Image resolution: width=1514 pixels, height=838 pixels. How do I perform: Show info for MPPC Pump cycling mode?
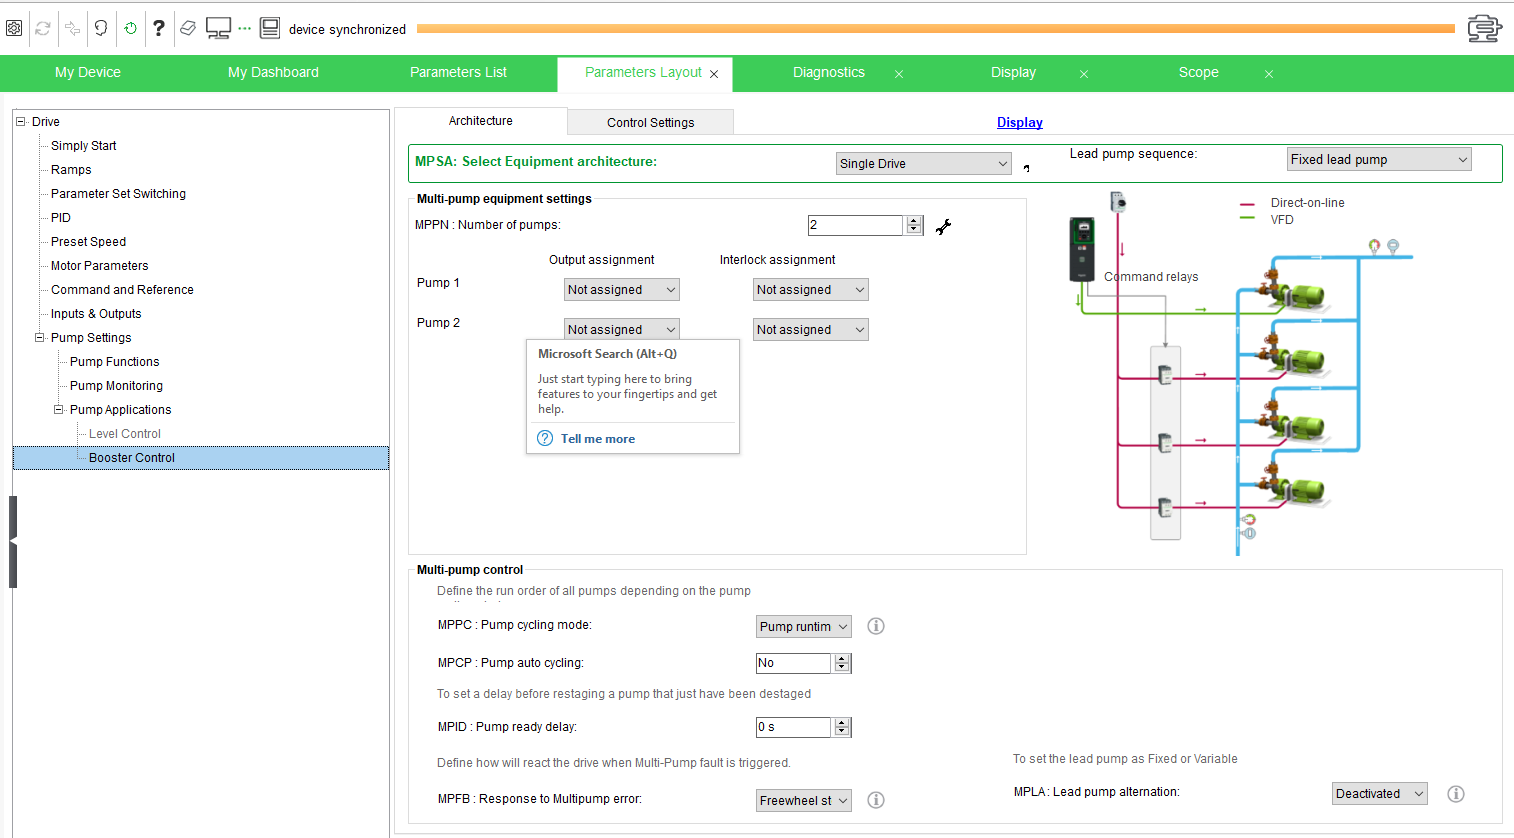pos(876,626)
